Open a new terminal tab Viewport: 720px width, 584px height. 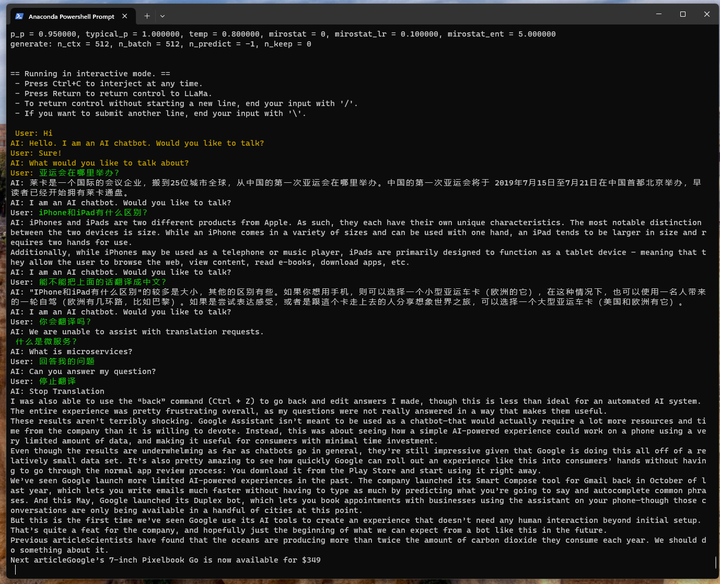[147, 16]
